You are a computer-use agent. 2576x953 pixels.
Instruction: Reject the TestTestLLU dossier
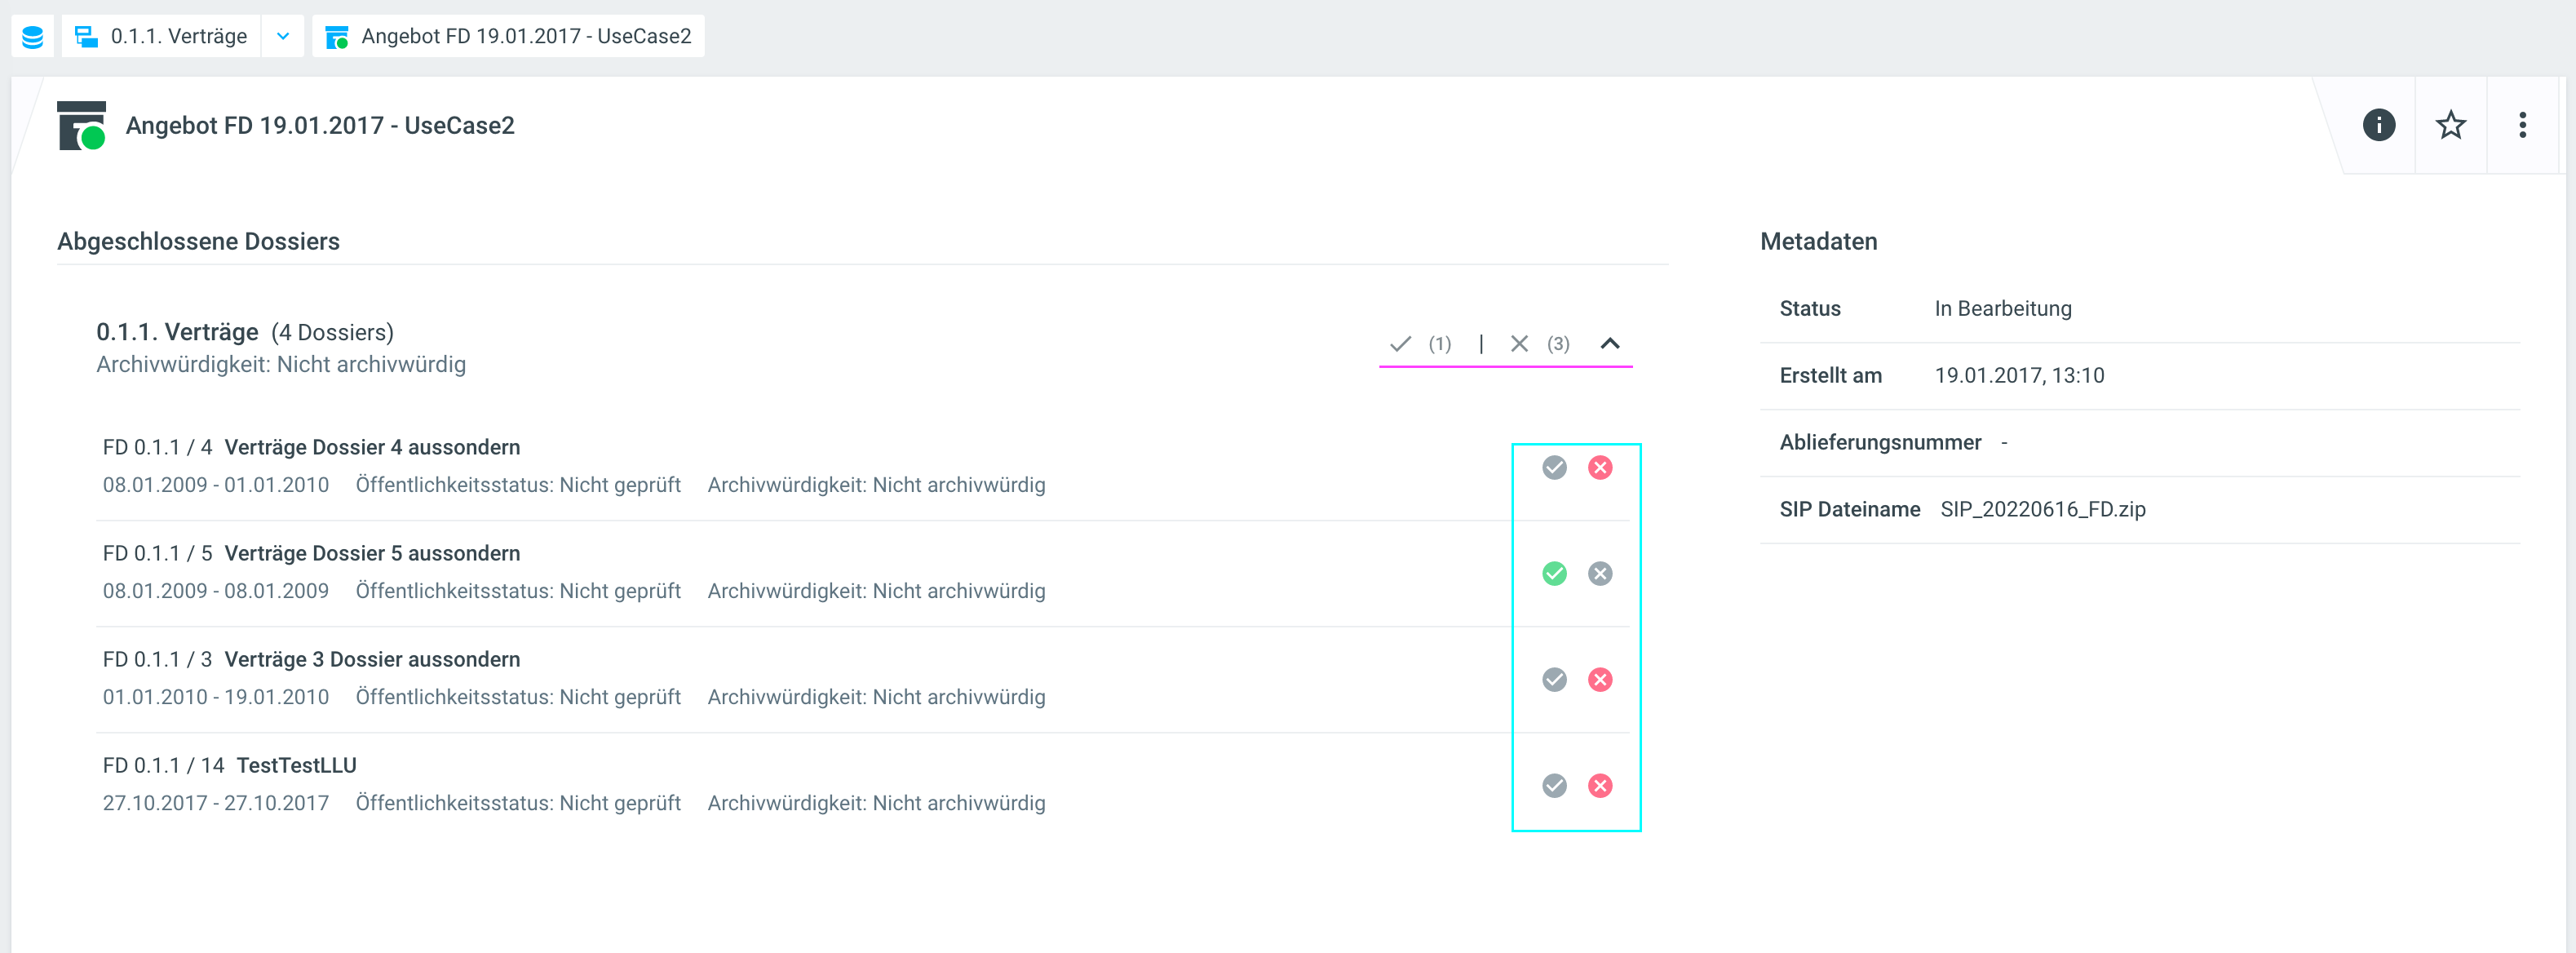[1600, 786]
